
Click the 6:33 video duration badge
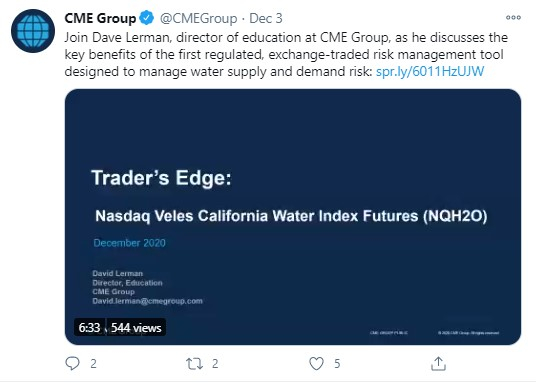[89, 328]
